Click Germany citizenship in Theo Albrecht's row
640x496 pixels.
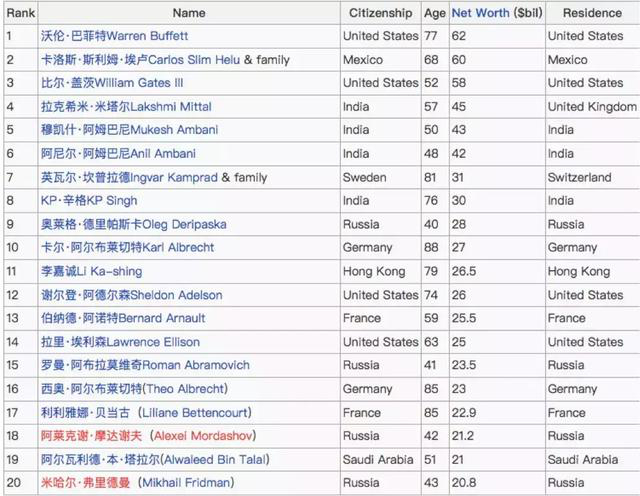pos(367,389)
